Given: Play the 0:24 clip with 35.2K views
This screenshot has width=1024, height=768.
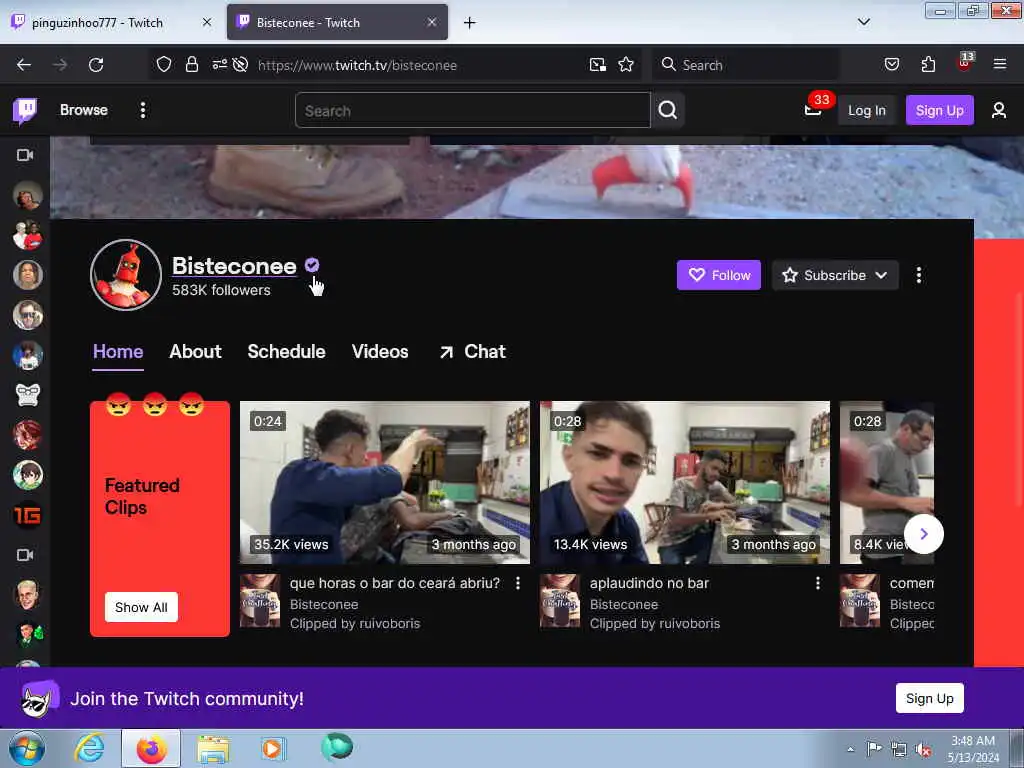Looking at the screenshot, I should point(385,483).
